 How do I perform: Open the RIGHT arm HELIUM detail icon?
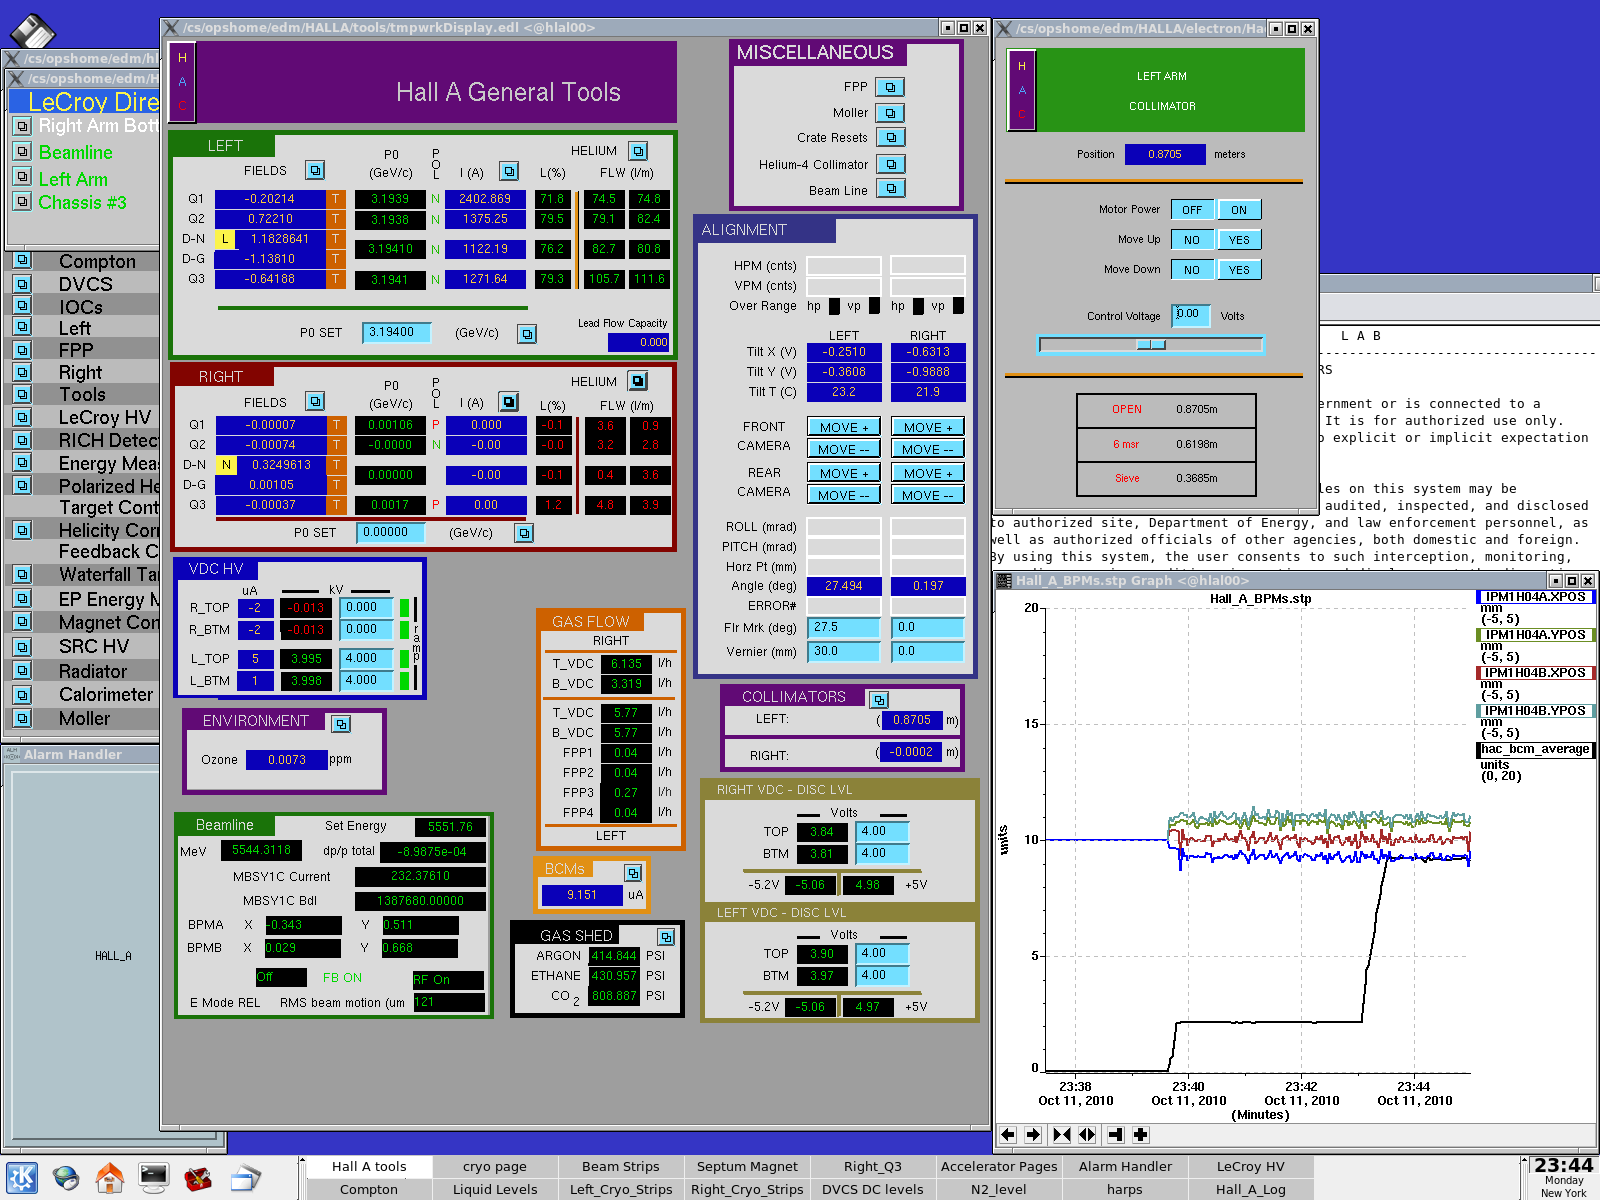pos(638,381)
